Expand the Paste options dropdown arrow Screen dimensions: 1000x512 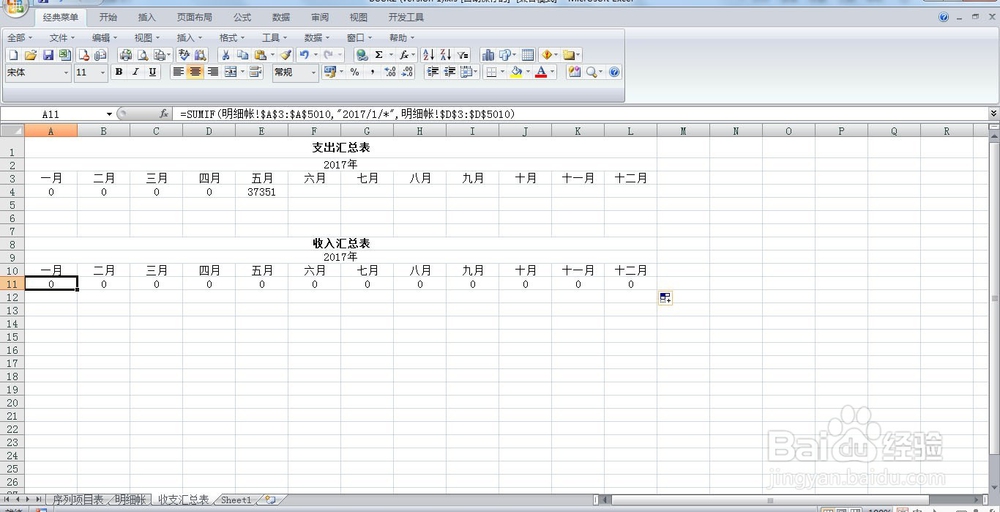pyautogui.click(x=272, y=55)
